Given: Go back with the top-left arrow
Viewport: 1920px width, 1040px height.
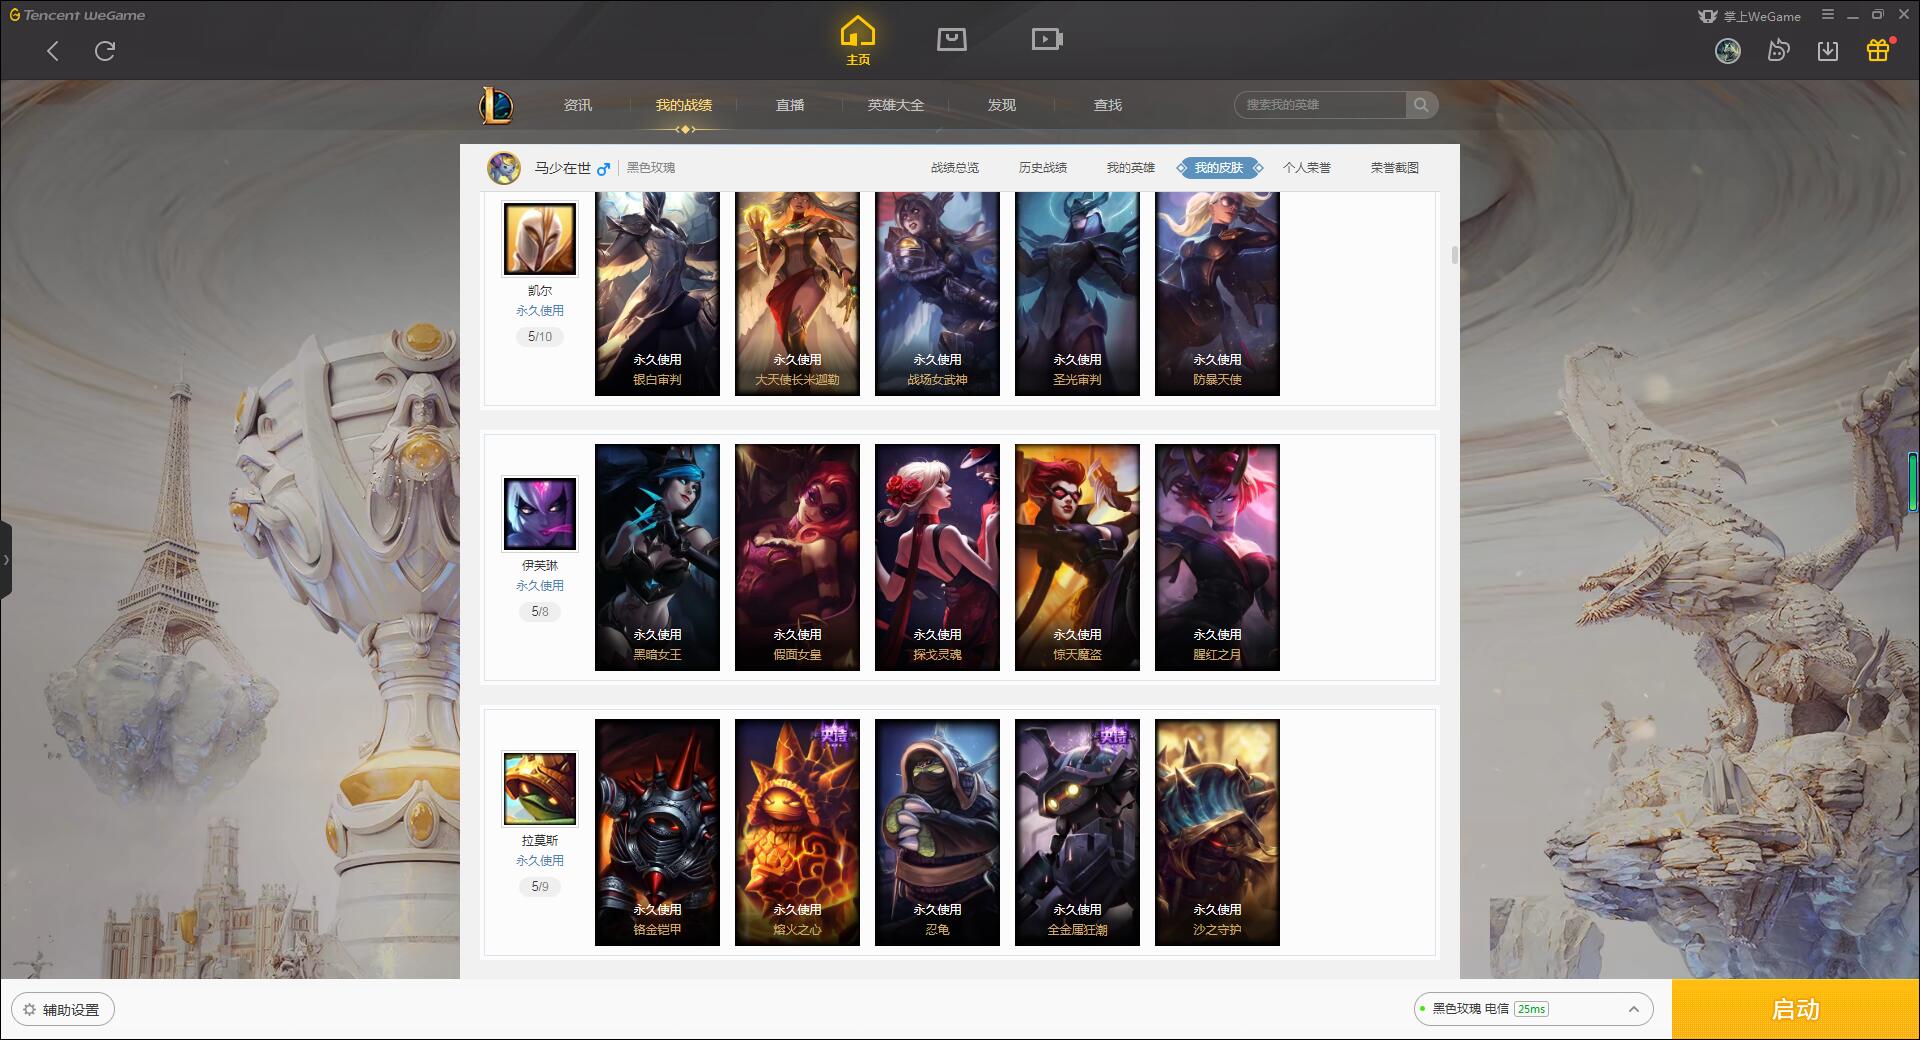Looking at the screenshot, I should (53, 51).
